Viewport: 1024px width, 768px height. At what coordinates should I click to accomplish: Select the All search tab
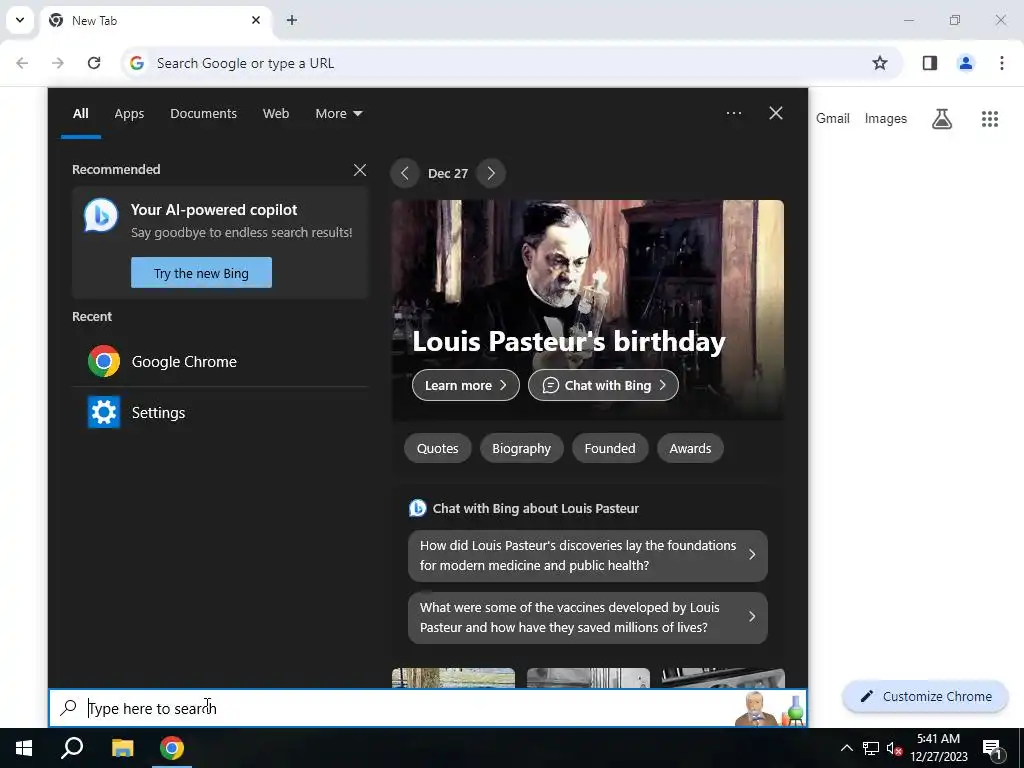point(80,114)
